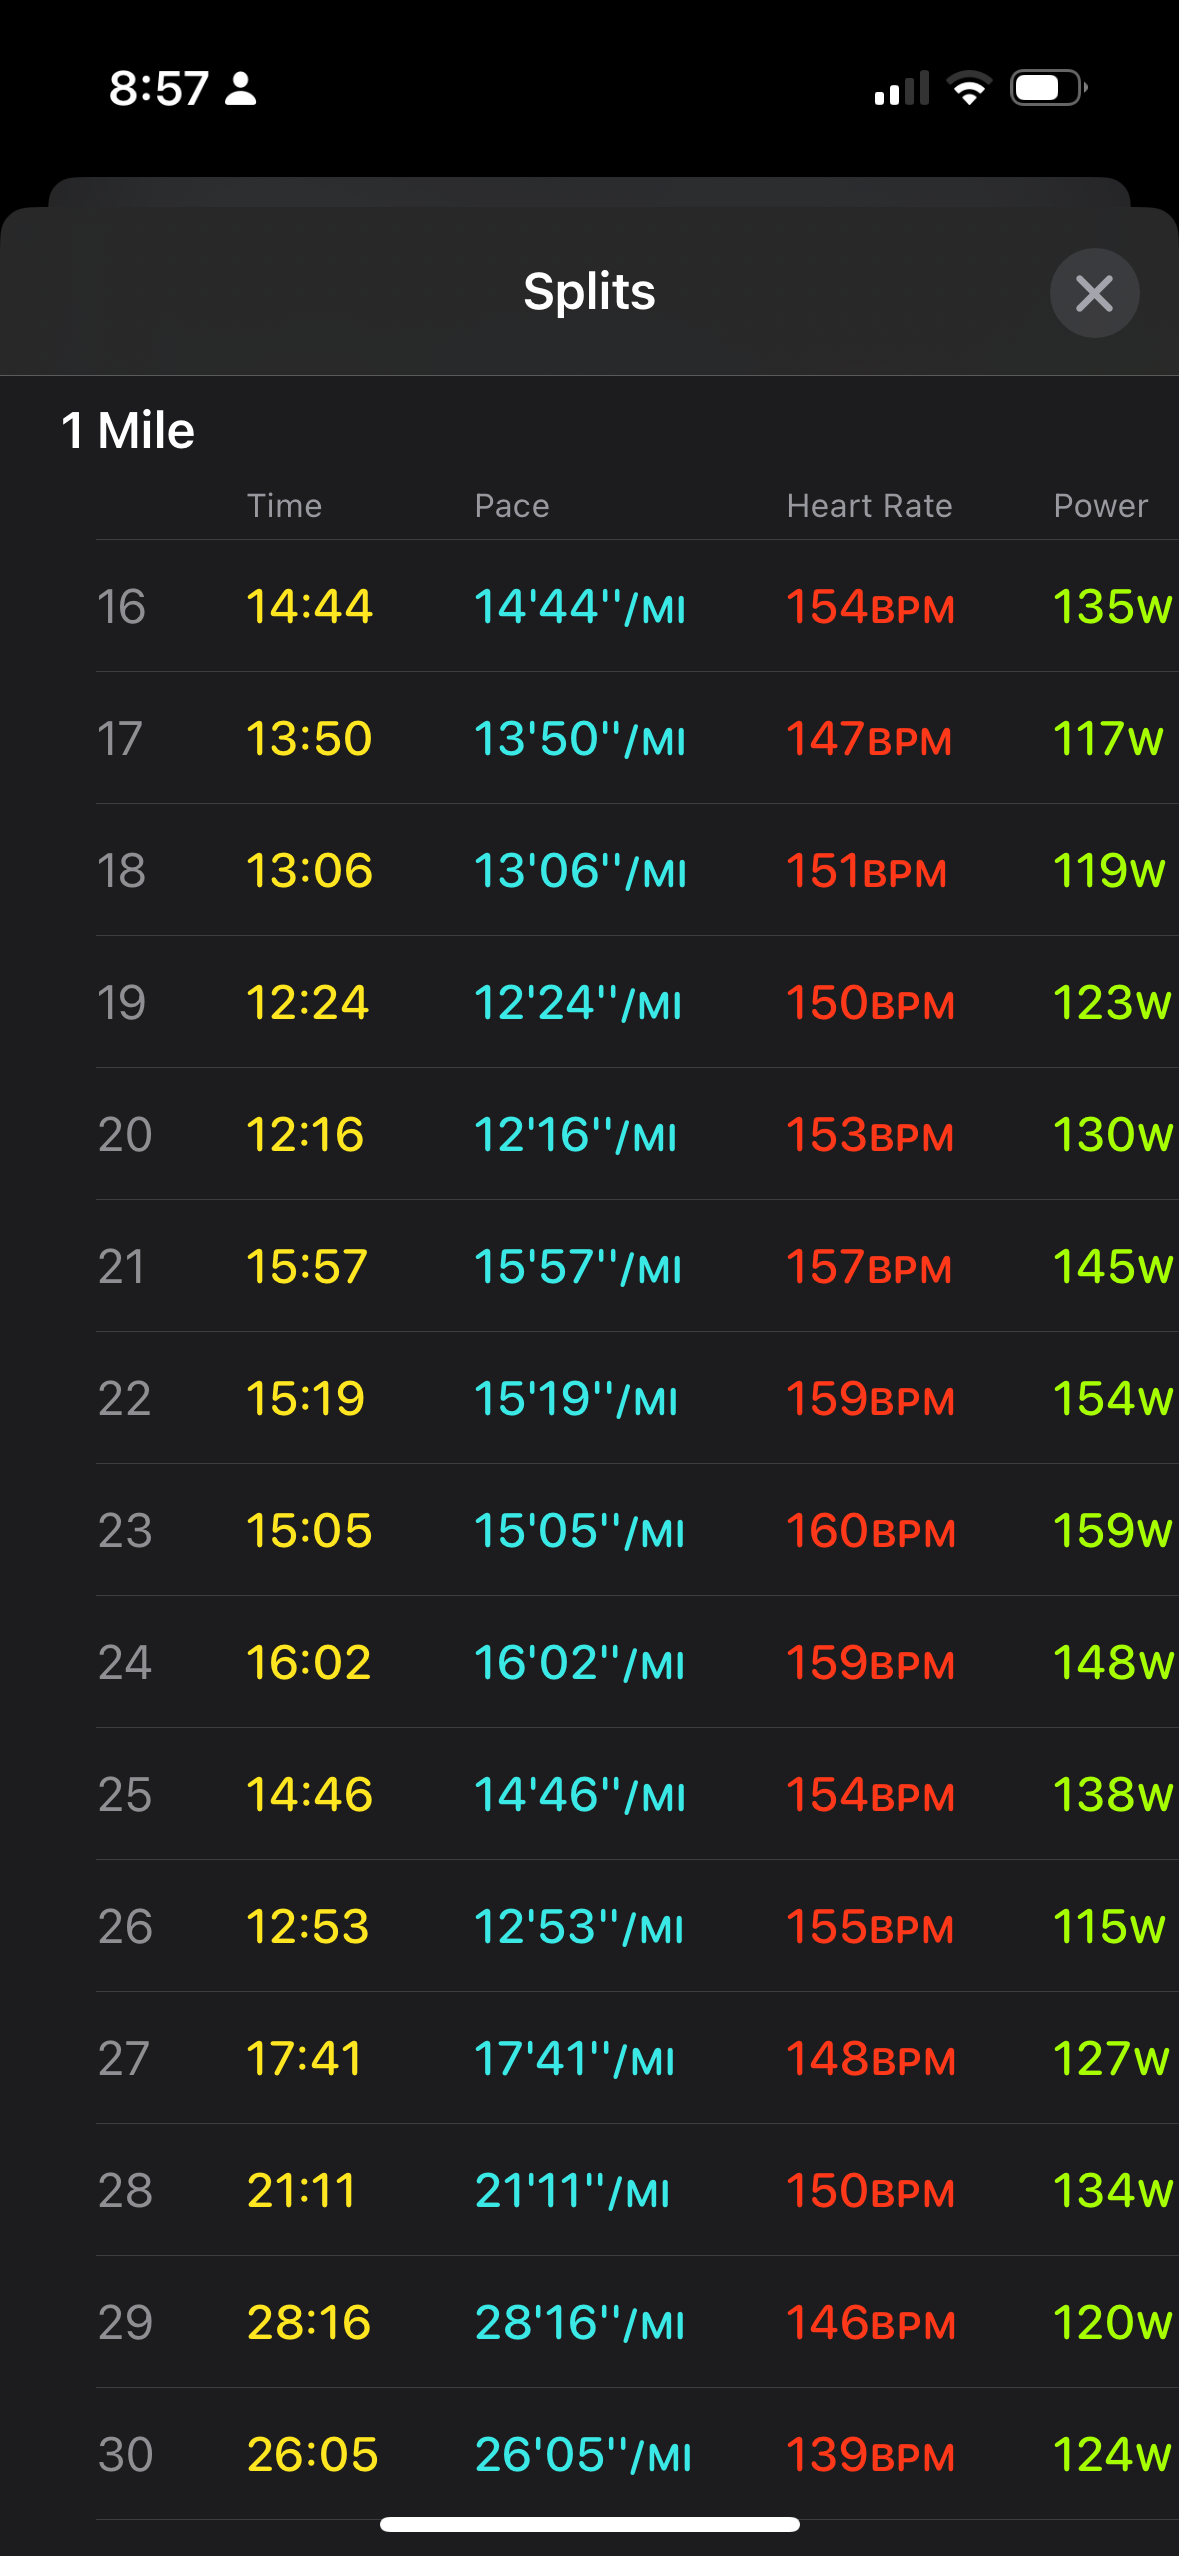This screenshot has width=1179, height=2556.
Task: Tap the battery indicator icon
Action: (1049, 88)
